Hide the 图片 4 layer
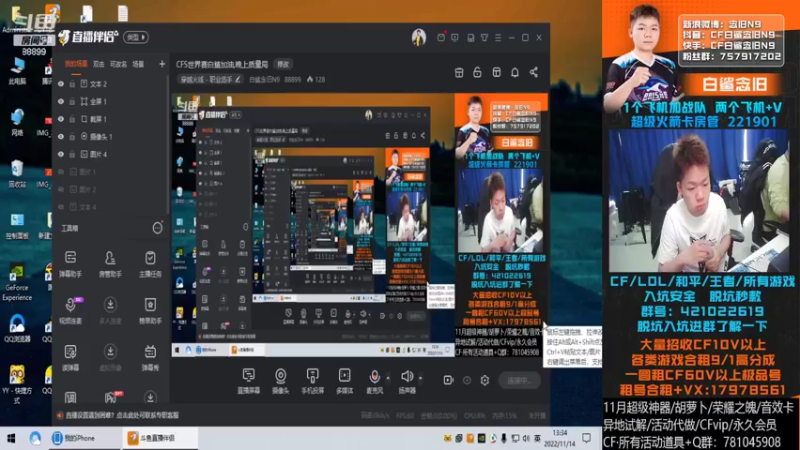Screen dimensions: 800x450 (x=61, y=154)
